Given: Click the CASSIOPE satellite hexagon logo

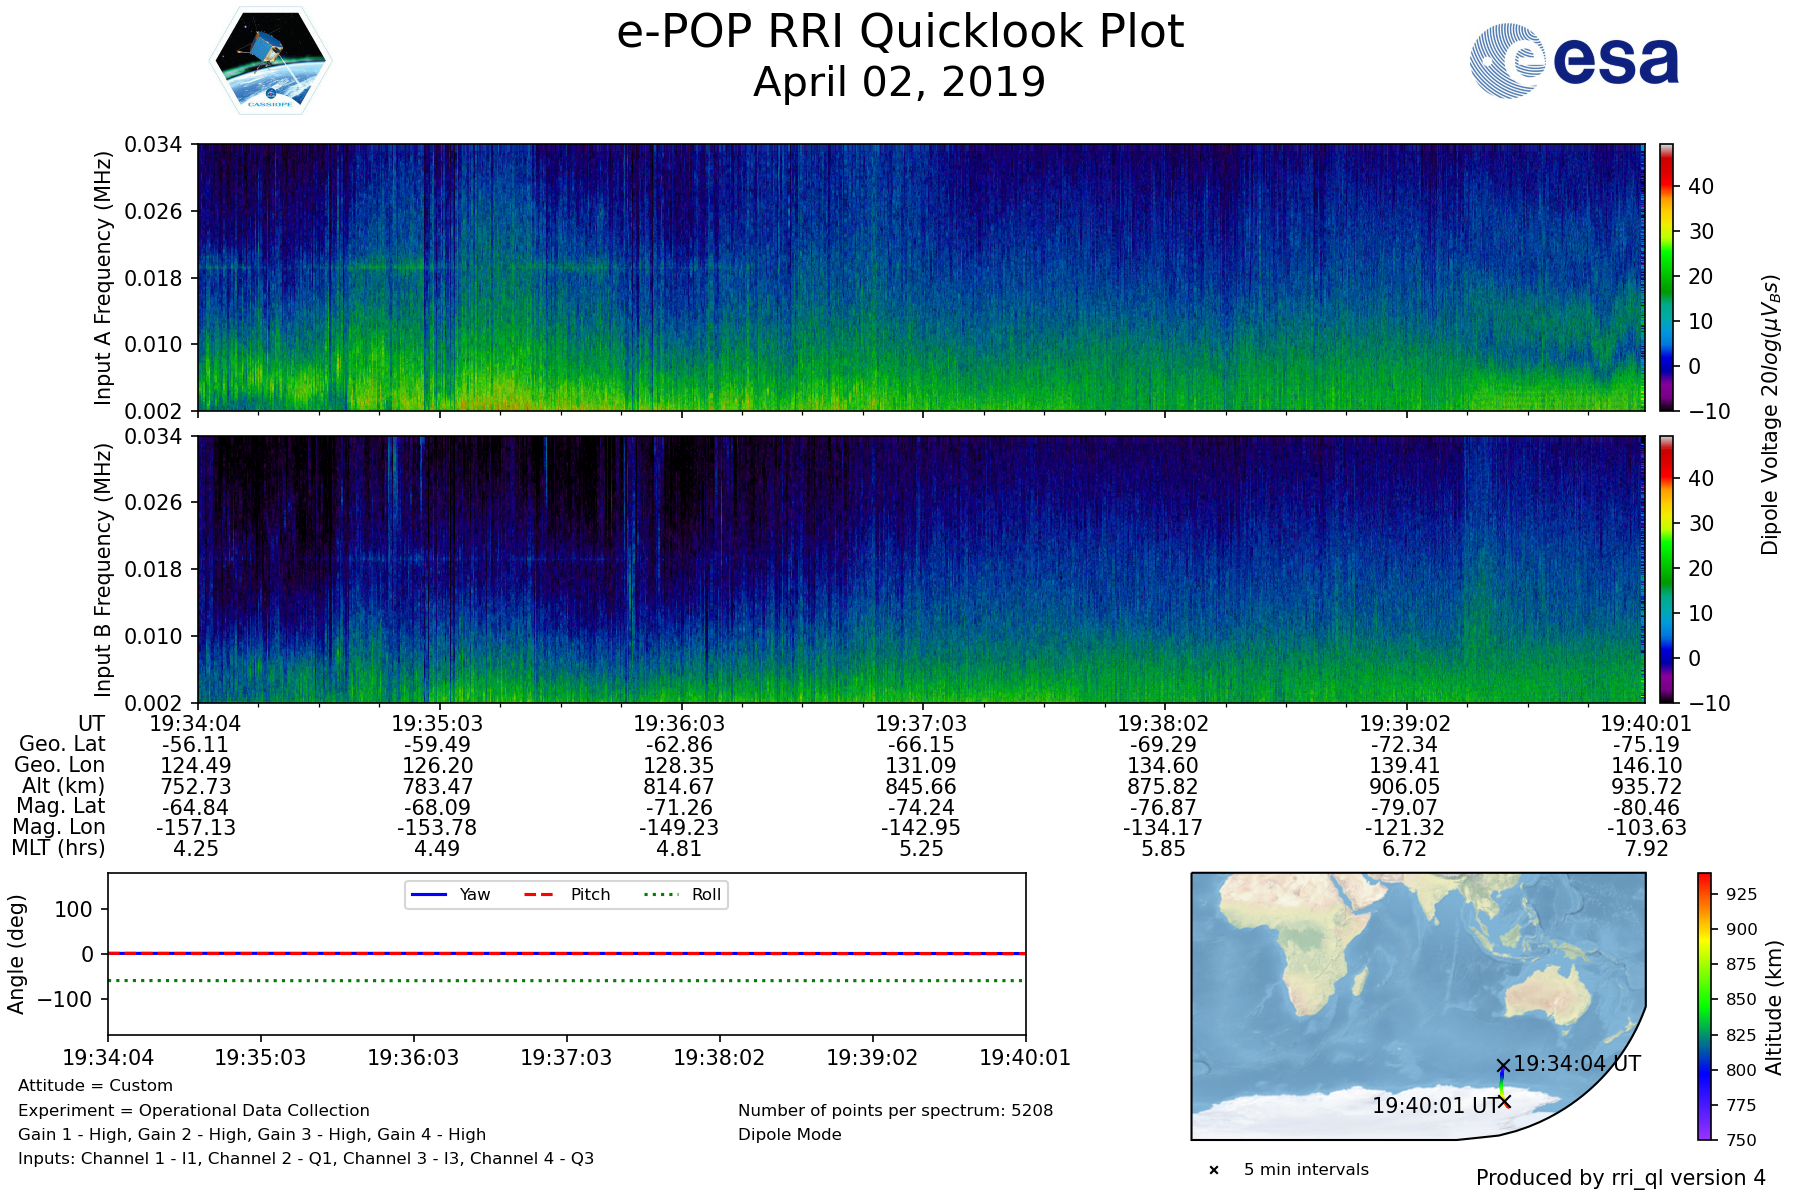Looking at the screenshot, I should point(270,62).
